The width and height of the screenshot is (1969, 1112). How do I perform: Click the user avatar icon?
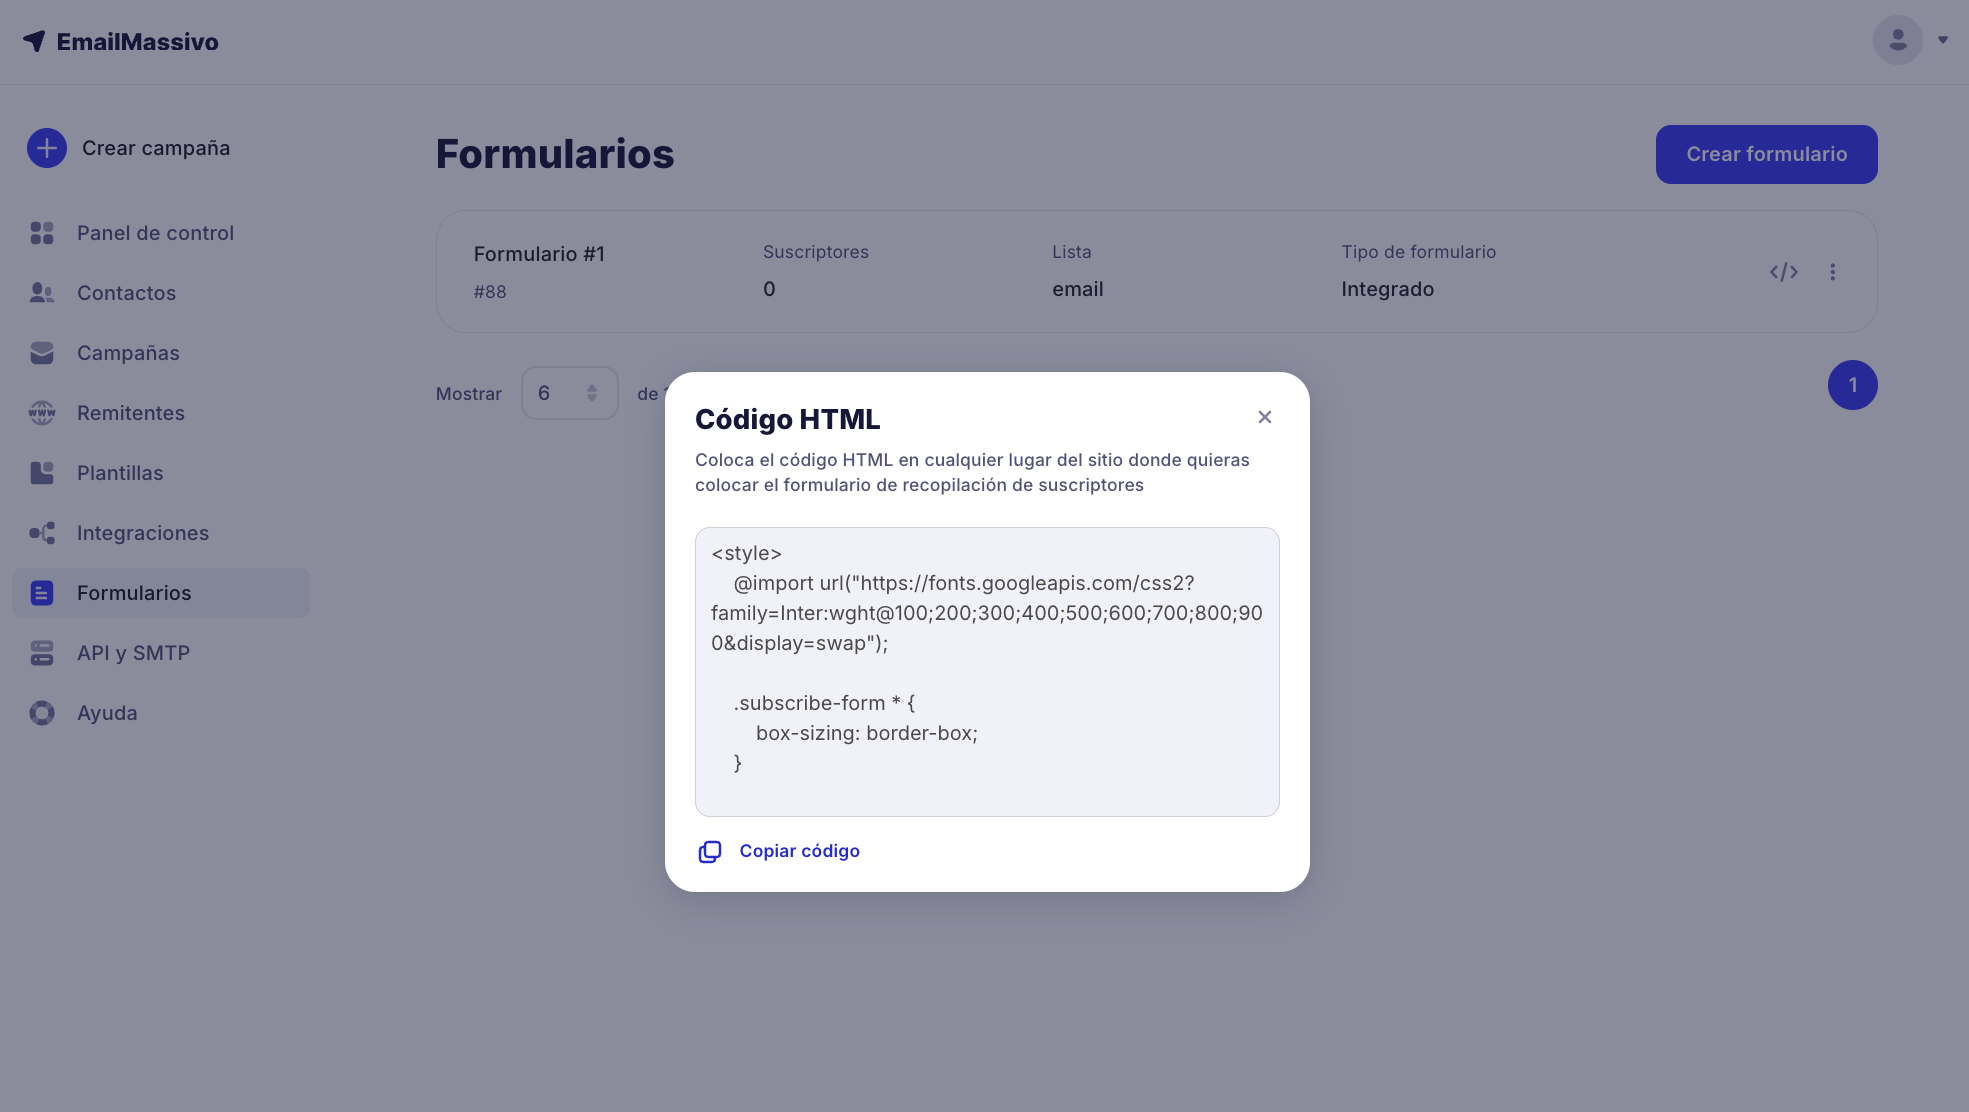tap(1897, 40)
